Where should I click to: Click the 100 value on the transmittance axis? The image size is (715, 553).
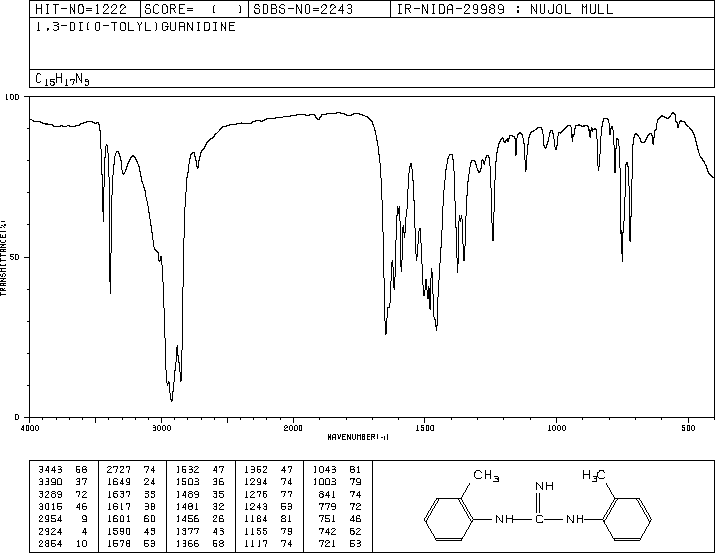[12, 97]
